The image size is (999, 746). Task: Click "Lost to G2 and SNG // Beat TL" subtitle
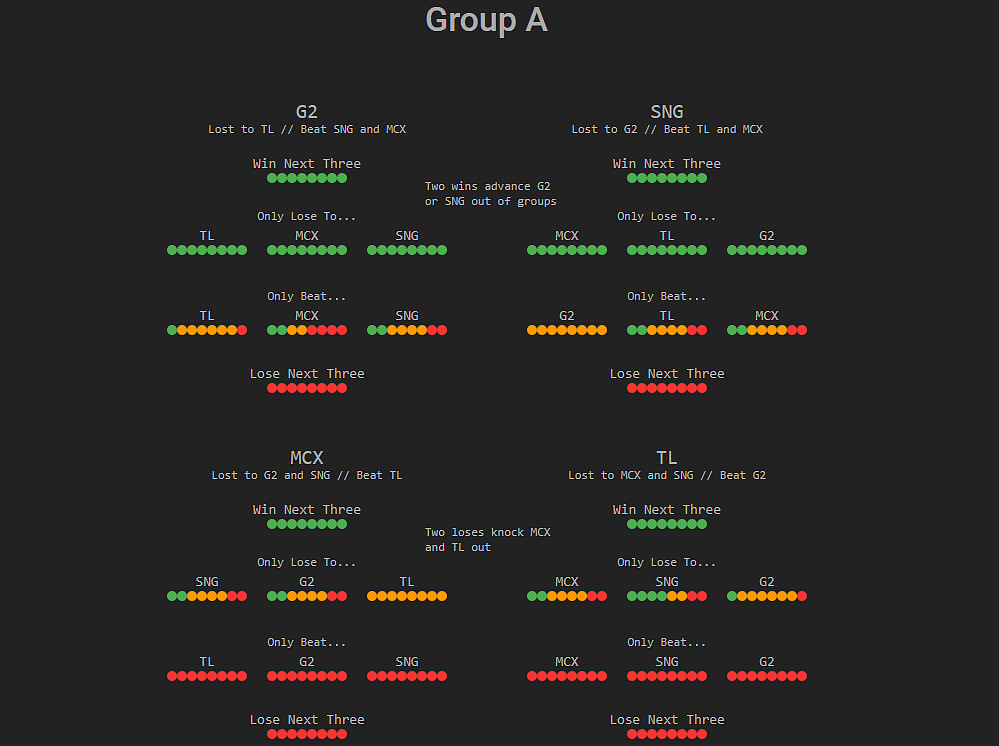point(307,475)
